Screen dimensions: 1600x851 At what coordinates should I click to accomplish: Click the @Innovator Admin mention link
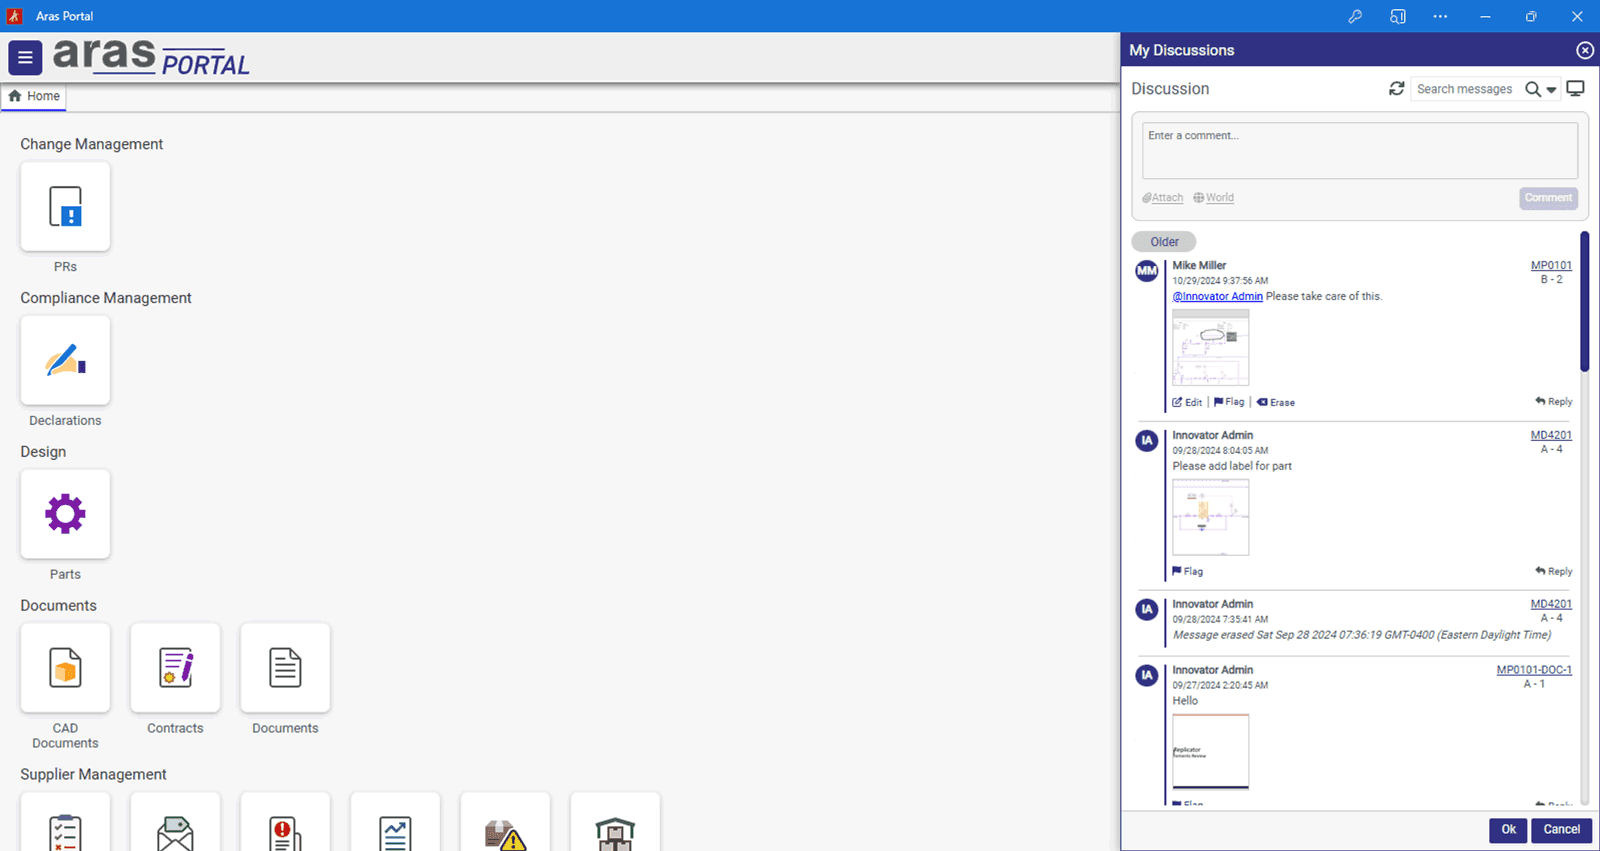point(1217,297)
